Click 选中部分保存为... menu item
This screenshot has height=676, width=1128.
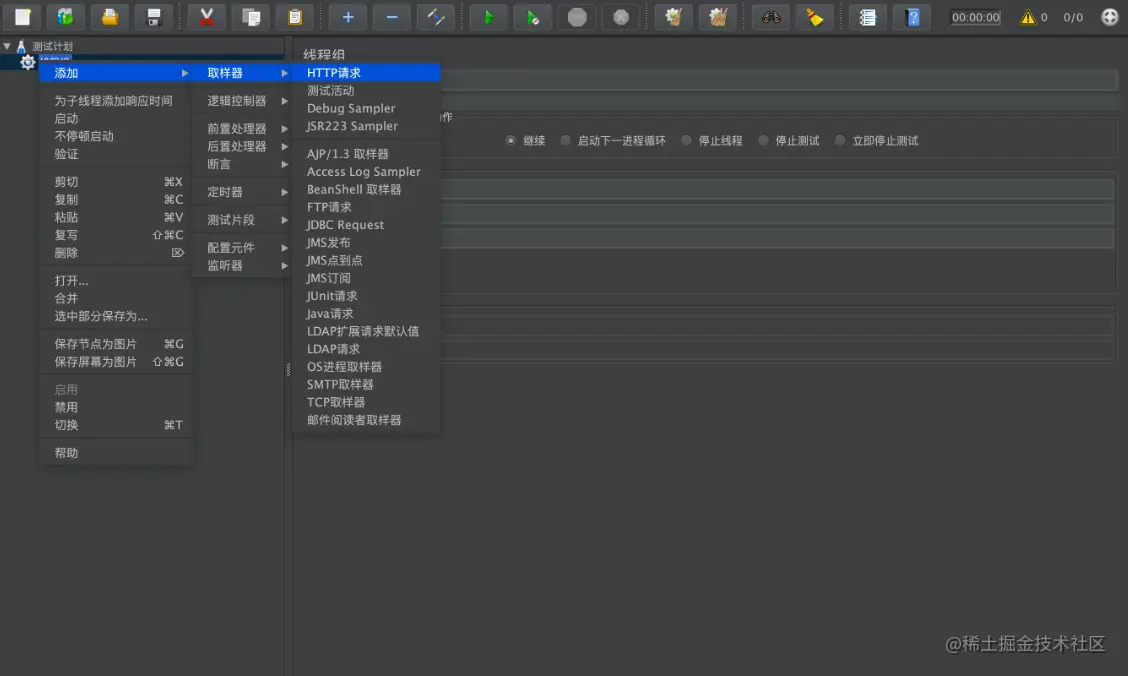(116, 316)
